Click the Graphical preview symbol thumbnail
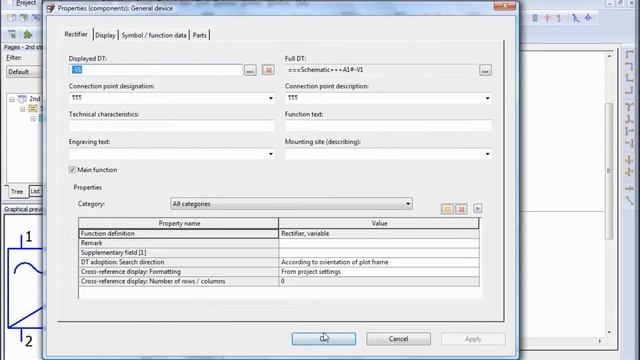The width and height of the screenshot is (640, 360). pos(24,286)
